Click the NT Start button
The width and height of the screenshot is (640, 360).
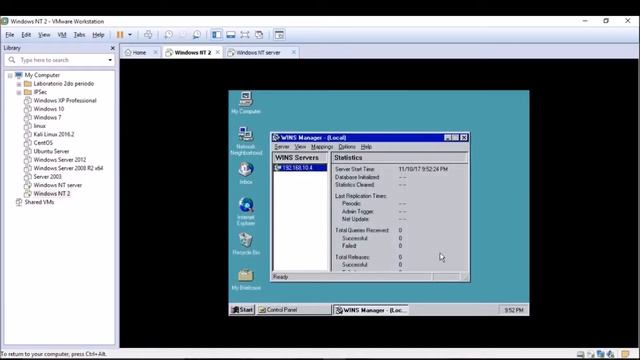coord(242,310)
